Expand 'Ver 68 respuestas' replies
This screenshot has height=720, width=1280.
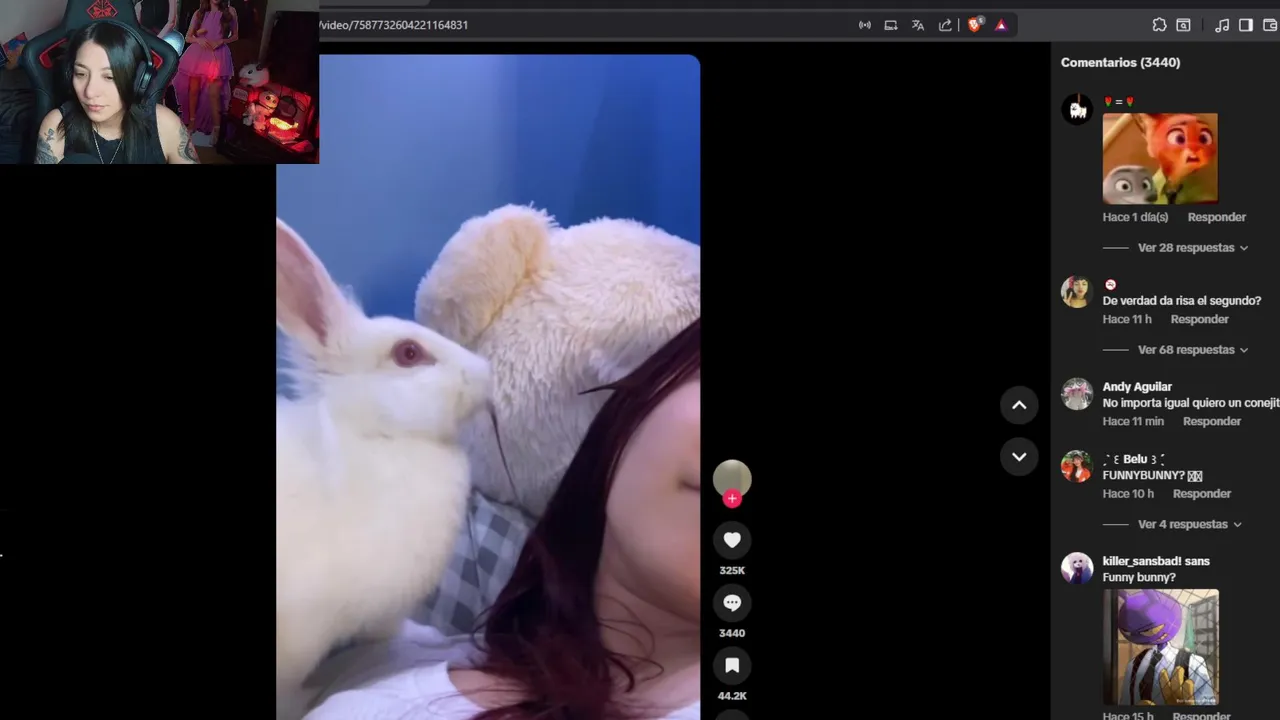1192,350
